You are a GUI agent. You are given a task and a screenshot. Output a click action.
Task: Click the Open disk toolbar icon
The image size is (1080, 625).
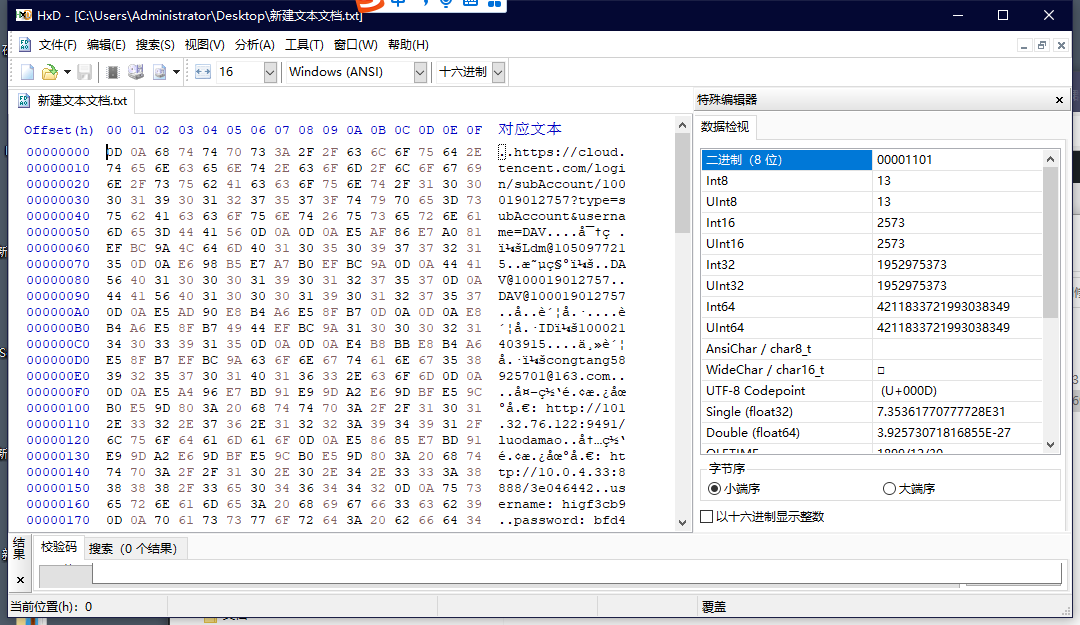point(135,72)
